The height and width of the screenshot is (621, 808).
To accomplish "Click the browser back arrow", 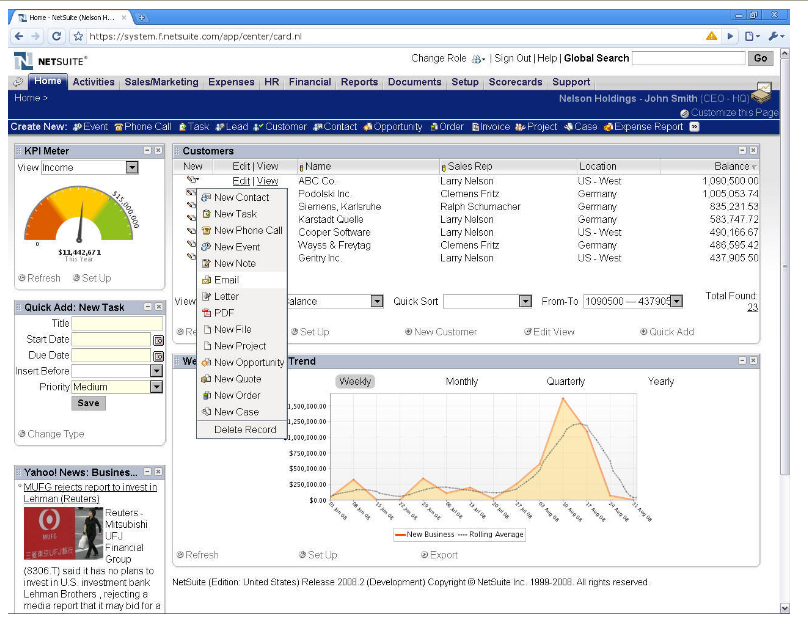I will [x=19, y=36].
